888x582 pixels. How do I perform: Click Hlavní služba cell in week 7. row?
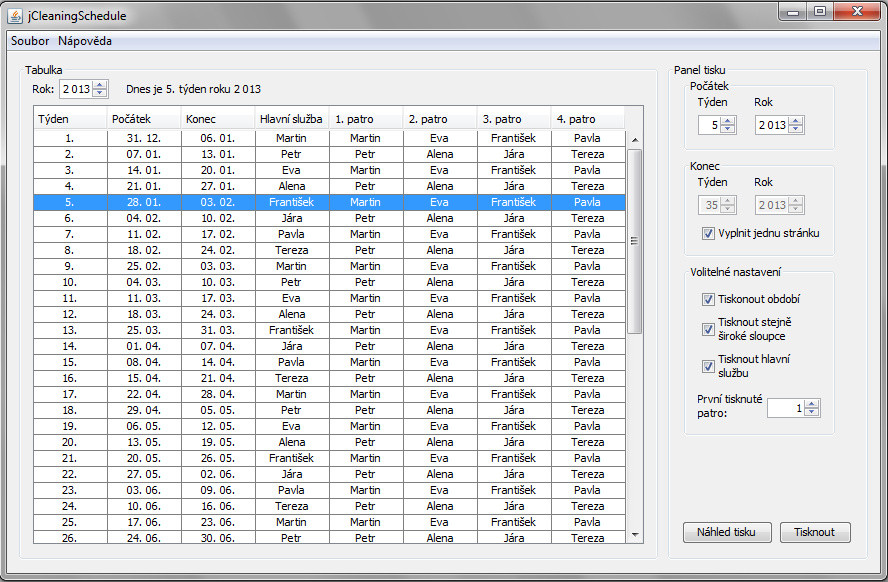point(292,234)
